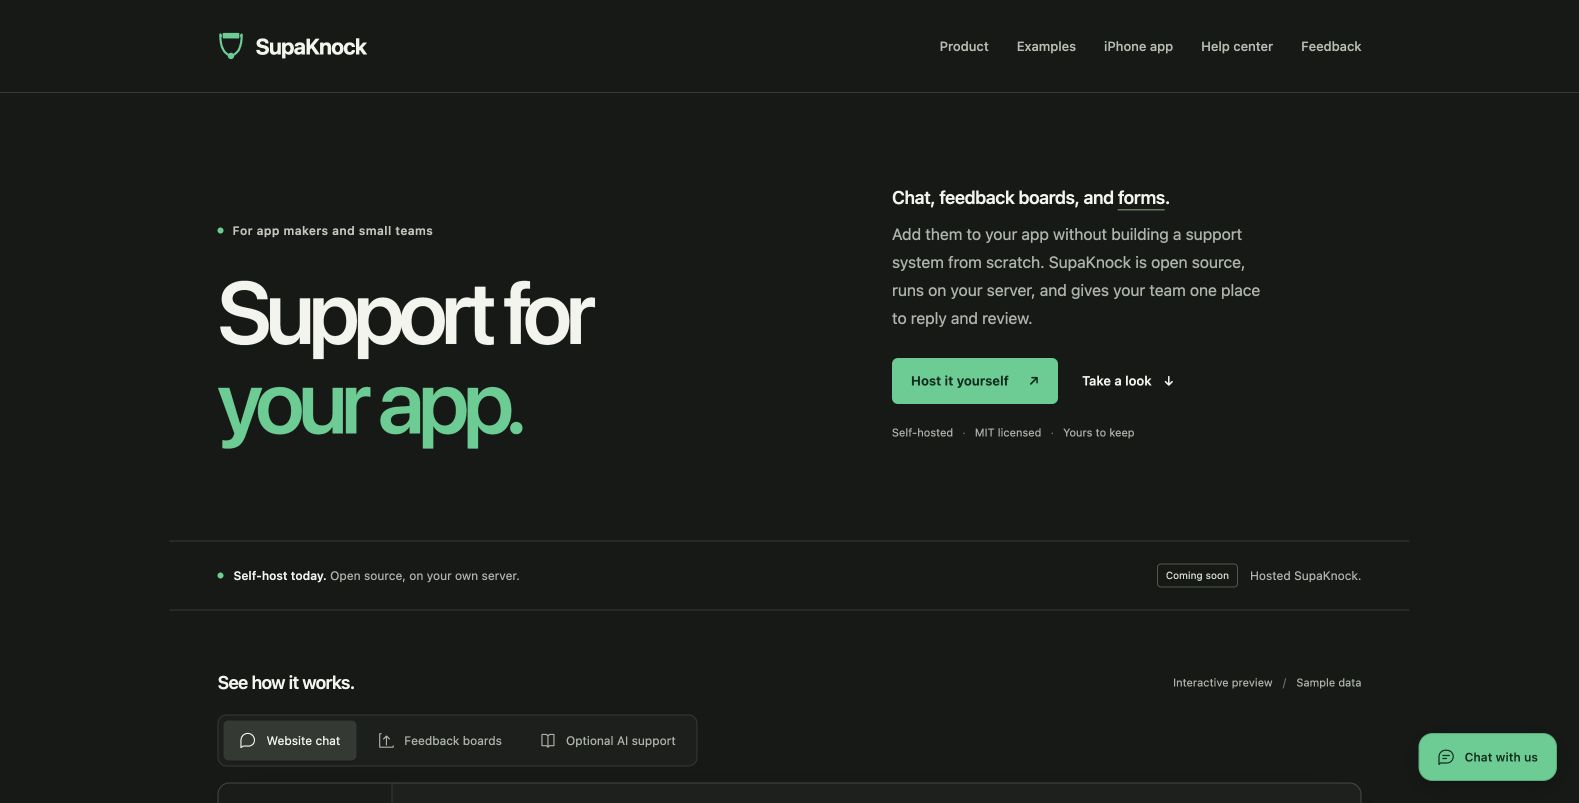
Task: Click the chat icon in Chat with us
Action: pos(1446,757)
